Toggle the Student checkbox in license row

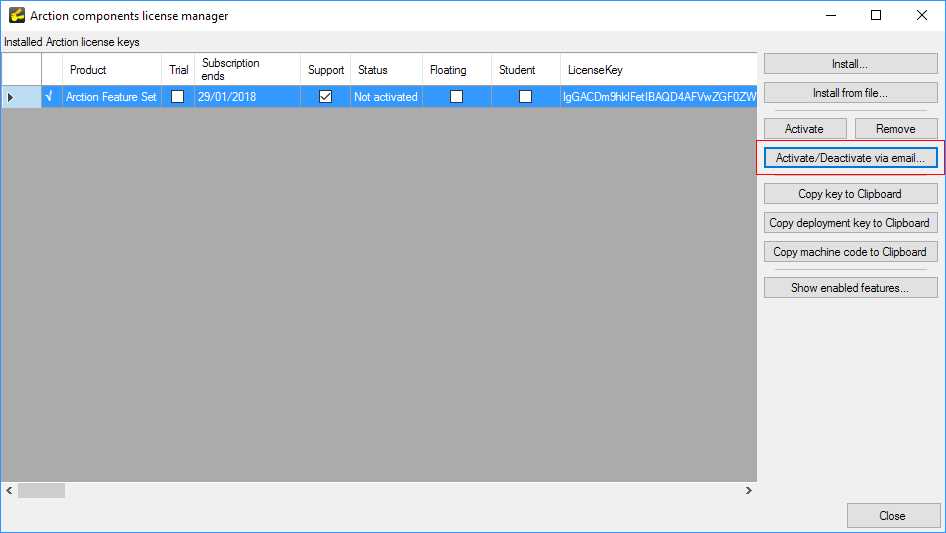tap(525, 97)
